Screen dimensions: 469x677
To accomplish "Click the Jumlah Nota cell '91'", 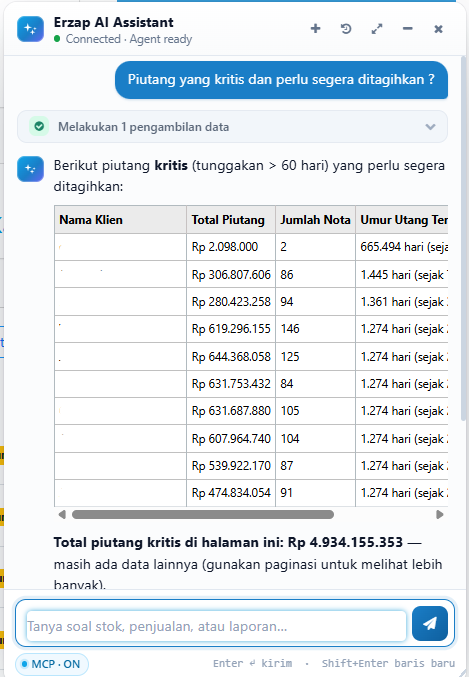I will (315, 493).
